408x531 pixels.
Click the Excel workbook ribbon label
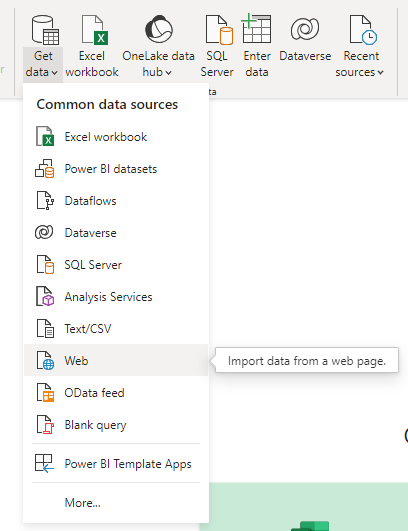(92, 64)
